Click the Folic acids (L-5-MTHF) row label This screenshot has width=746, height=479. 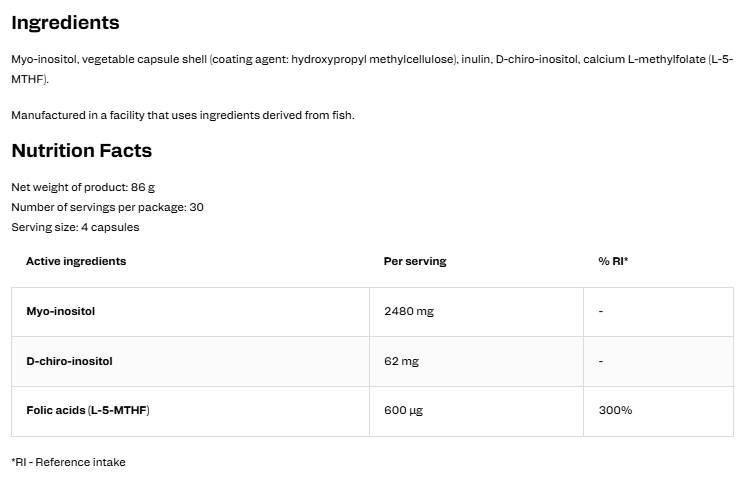coord(88,410)
